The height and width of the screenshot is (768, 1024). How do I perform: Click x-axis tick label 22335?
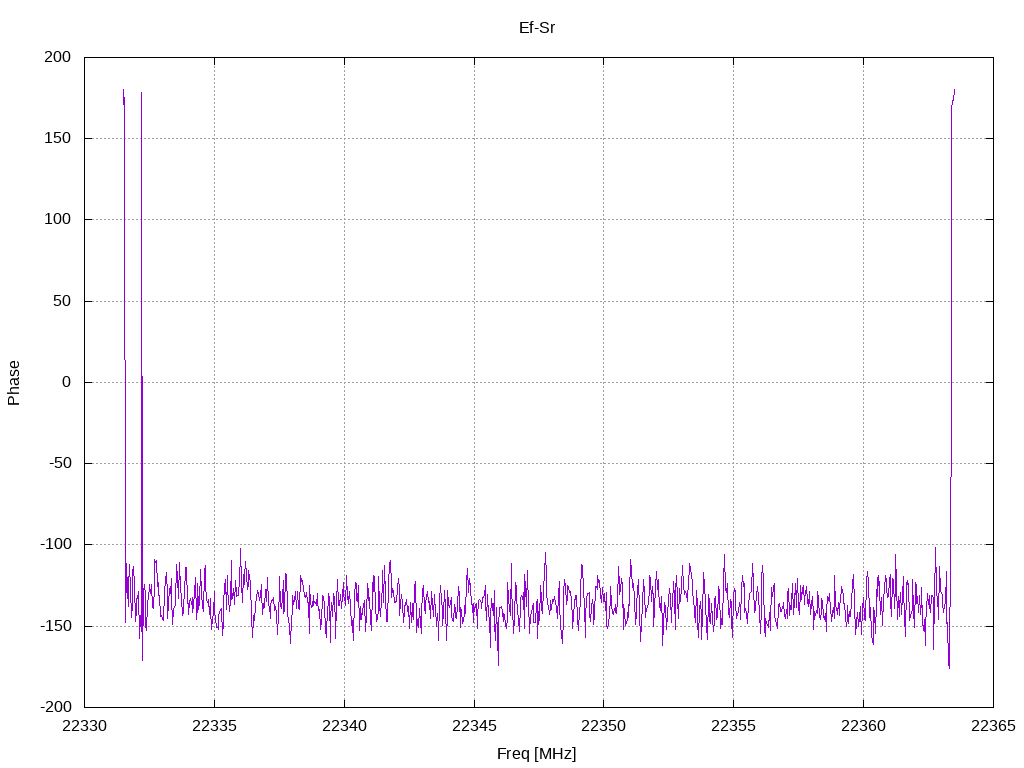(x=214, y=726)
